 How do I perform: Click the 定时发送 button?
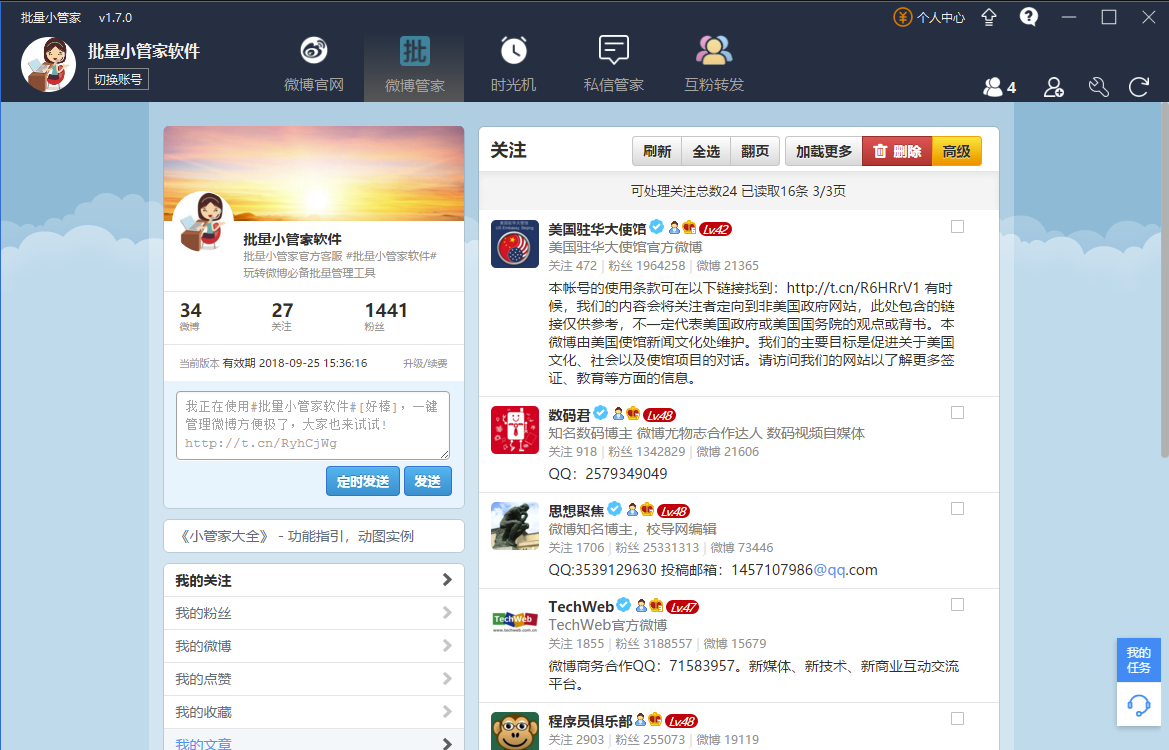363,481
